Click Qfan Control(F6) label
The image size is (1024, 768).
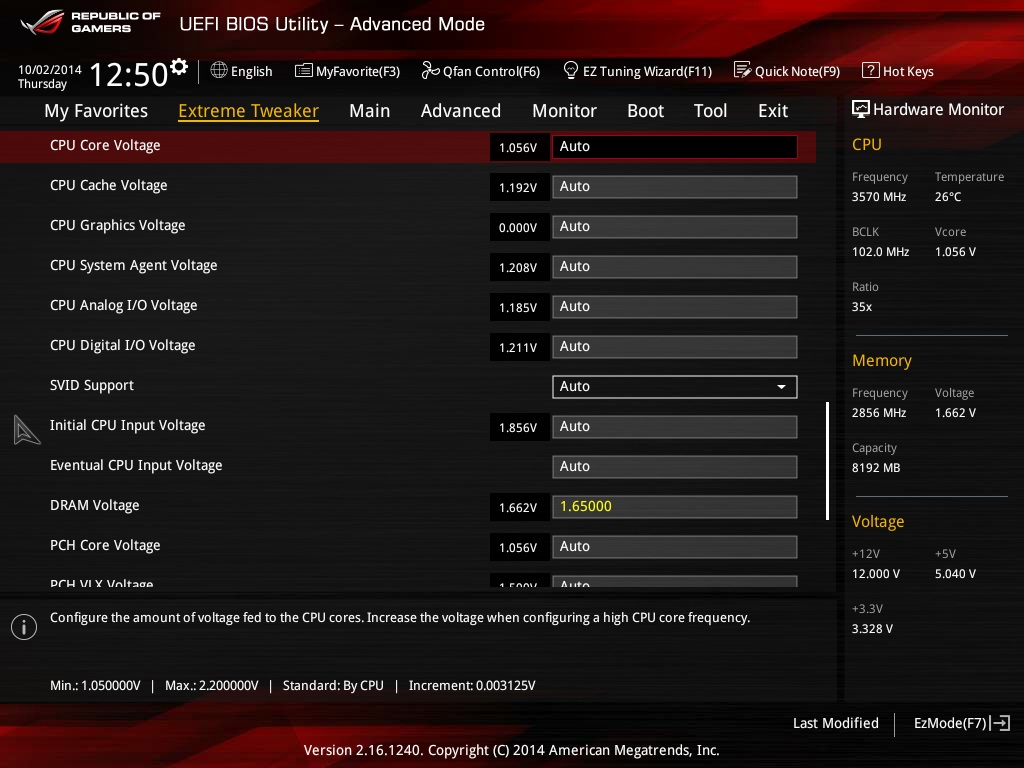(491, 71)
